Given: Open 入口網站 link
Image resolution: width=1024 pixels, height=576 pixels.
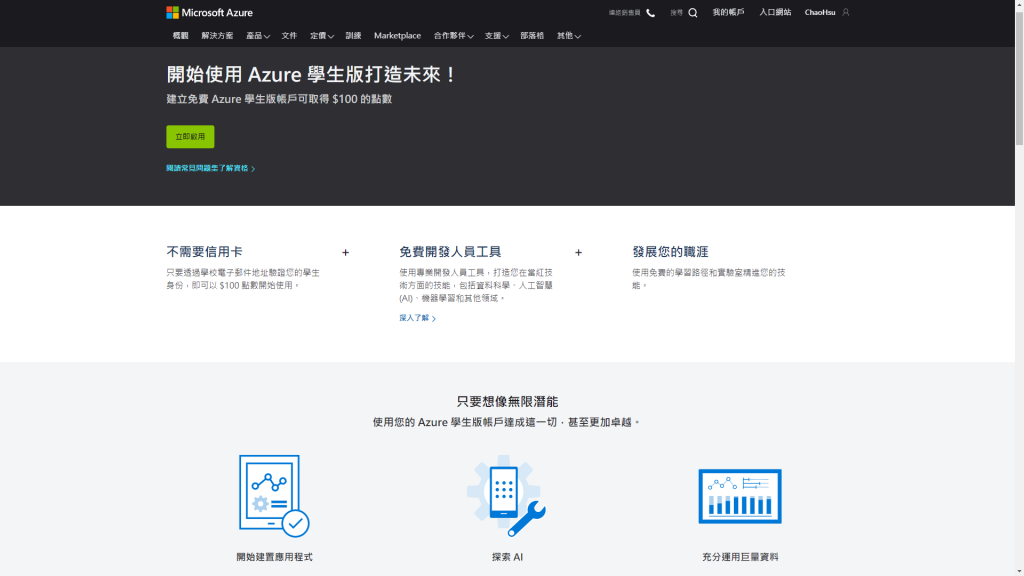Looking at the screenshot, I should pos(775,12).
